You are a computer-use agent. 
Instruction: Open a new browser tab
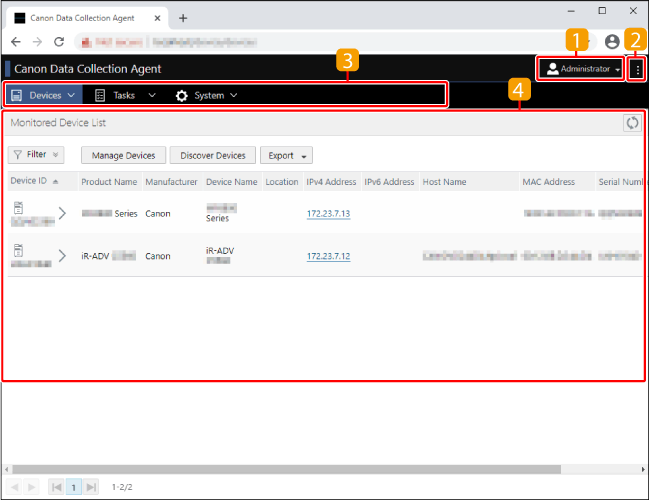coord(183,18)
